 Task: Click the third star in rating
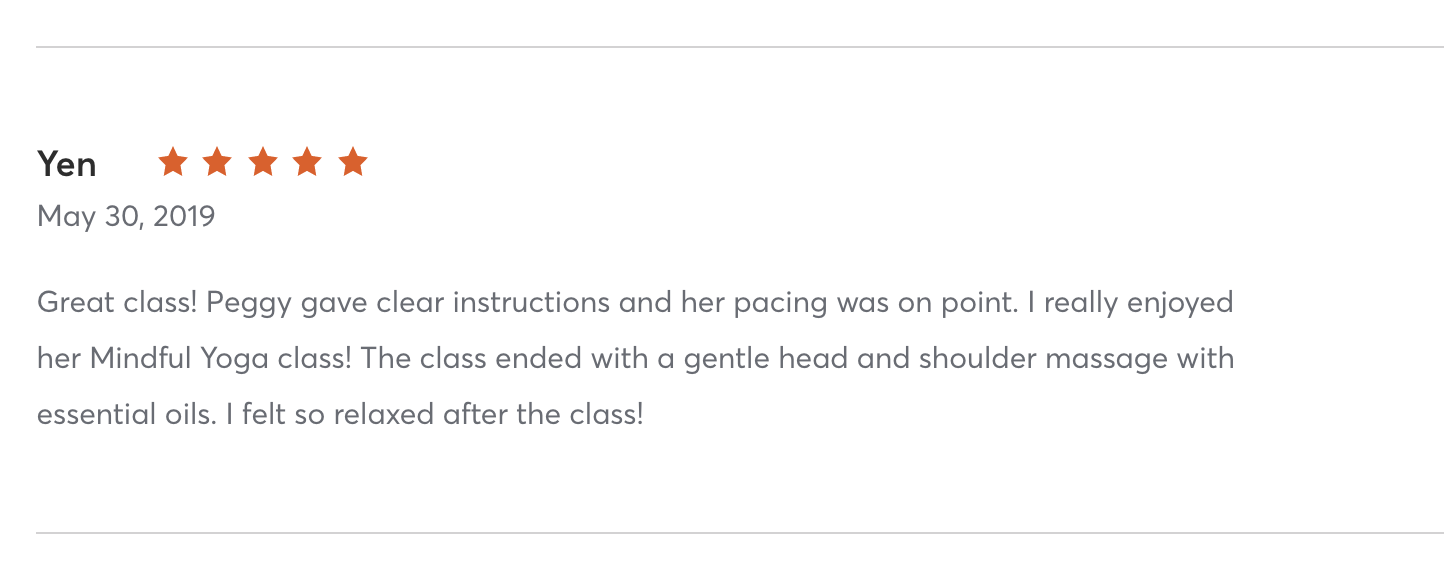pyautogui.click(x=262, y=161)
